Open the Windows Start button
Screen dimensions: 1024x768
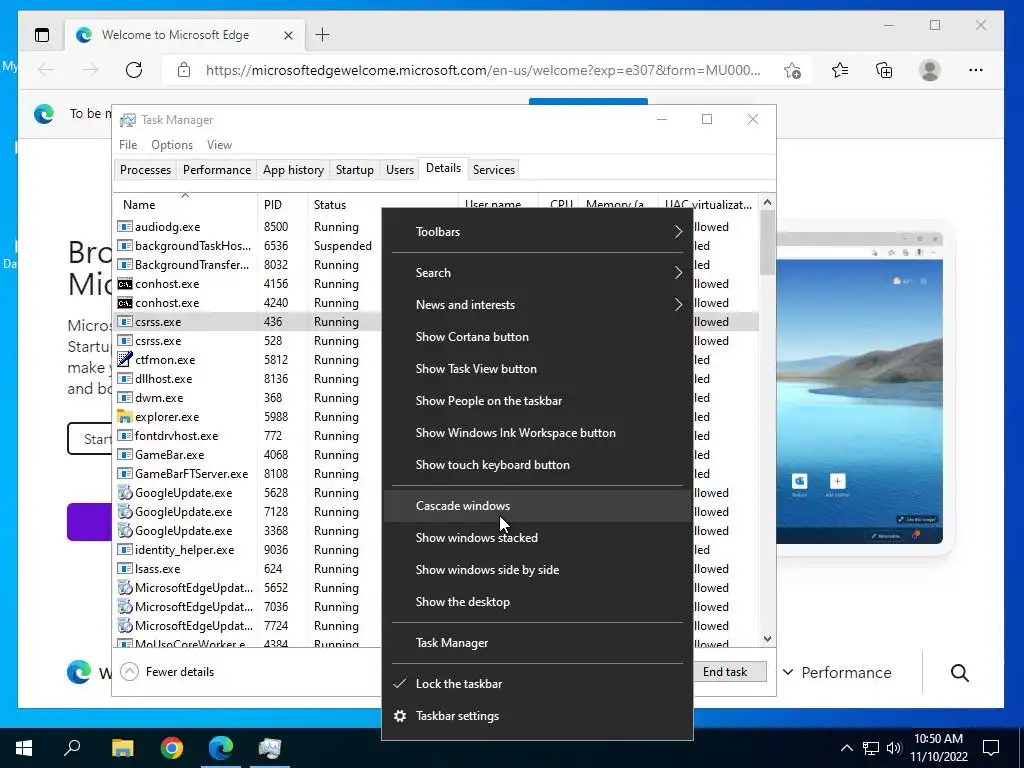tap(24, 748)
